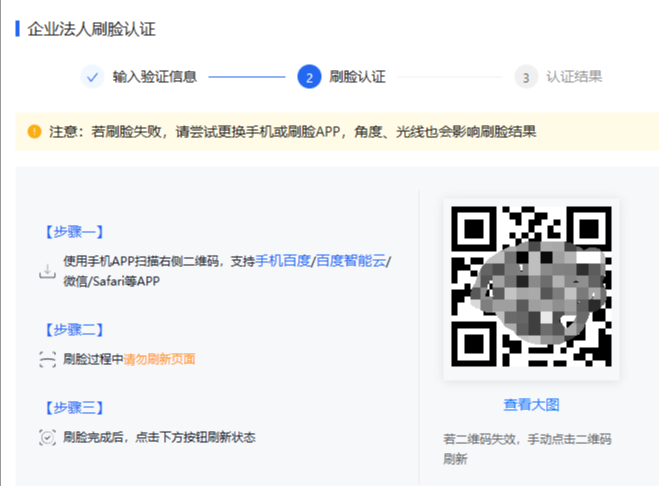Click the 【步骤二】 heading
The height and width of the screenshot is (486, 659).
(x=74, y=330)
